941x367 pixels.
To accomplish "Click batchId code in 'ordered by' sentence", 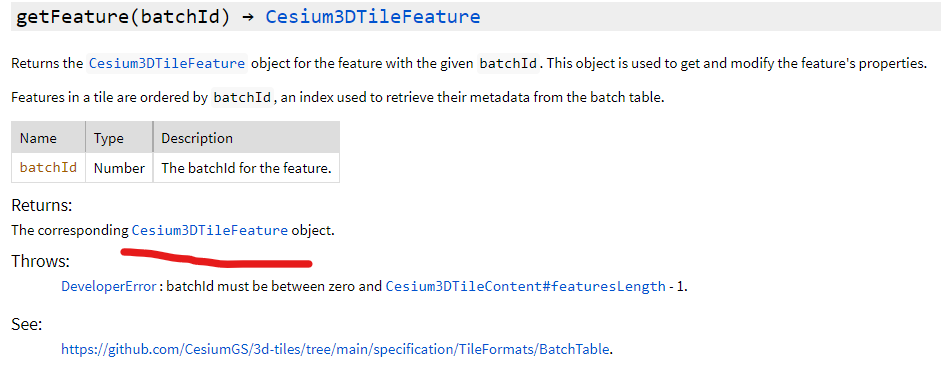I will [x=242, y=98].
